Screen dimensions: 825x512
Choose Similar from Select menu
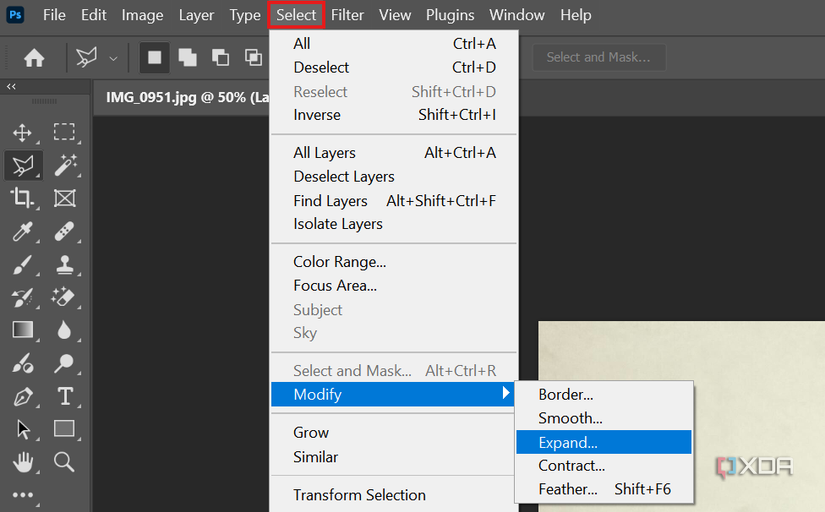[x=394, y=457]
